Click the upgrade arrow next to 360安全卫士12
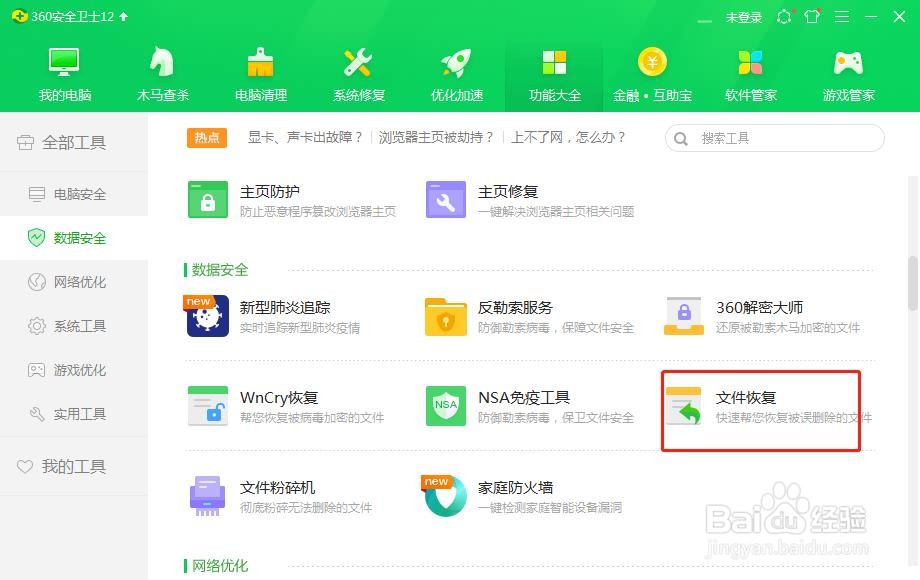920x580 pixels. (x=123, y=16)
